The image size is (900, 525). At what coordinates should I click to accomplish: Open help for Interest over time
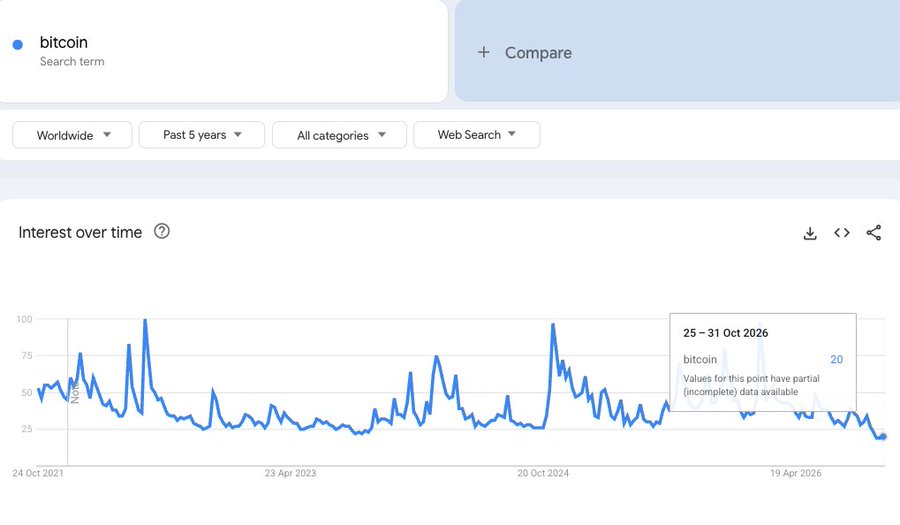(162, 231)
